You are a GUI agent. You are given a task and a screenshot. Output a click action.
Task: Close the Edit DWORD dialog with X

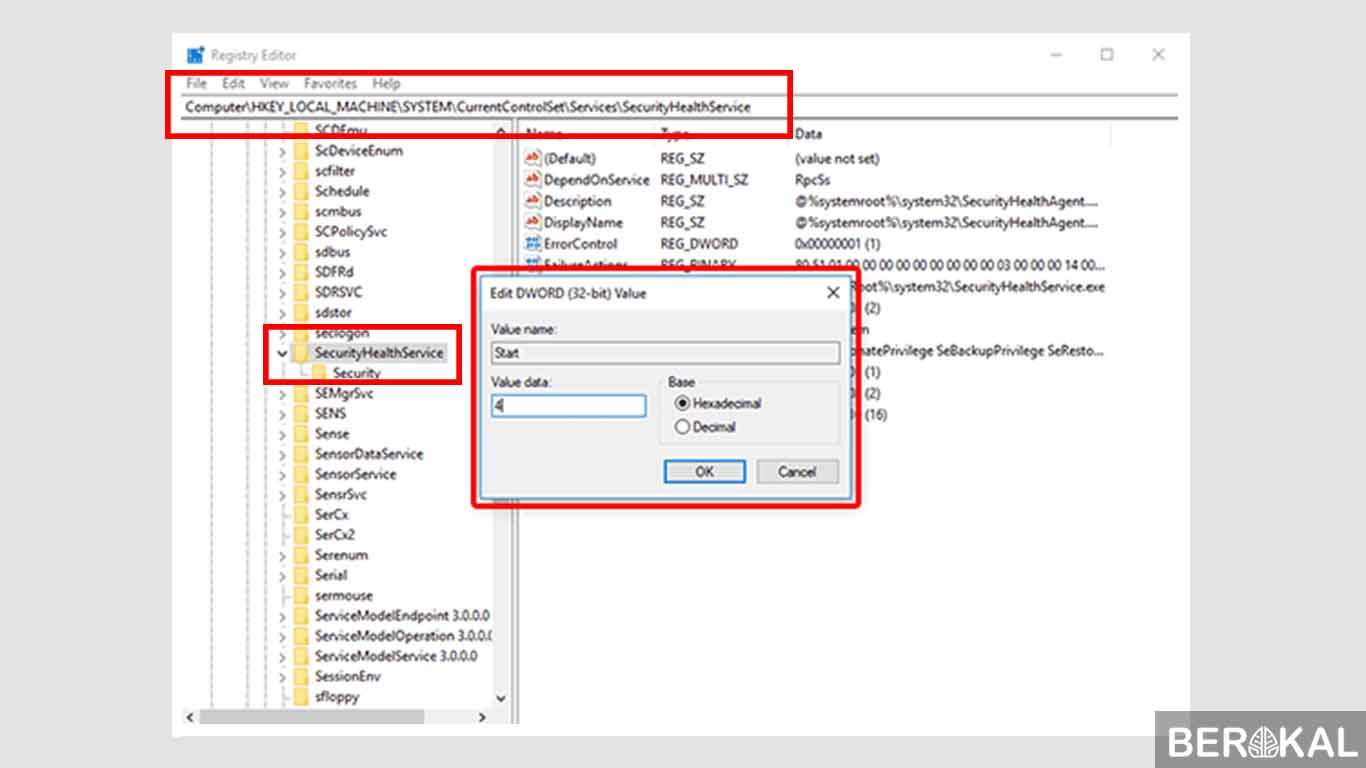tap(833, 293)
